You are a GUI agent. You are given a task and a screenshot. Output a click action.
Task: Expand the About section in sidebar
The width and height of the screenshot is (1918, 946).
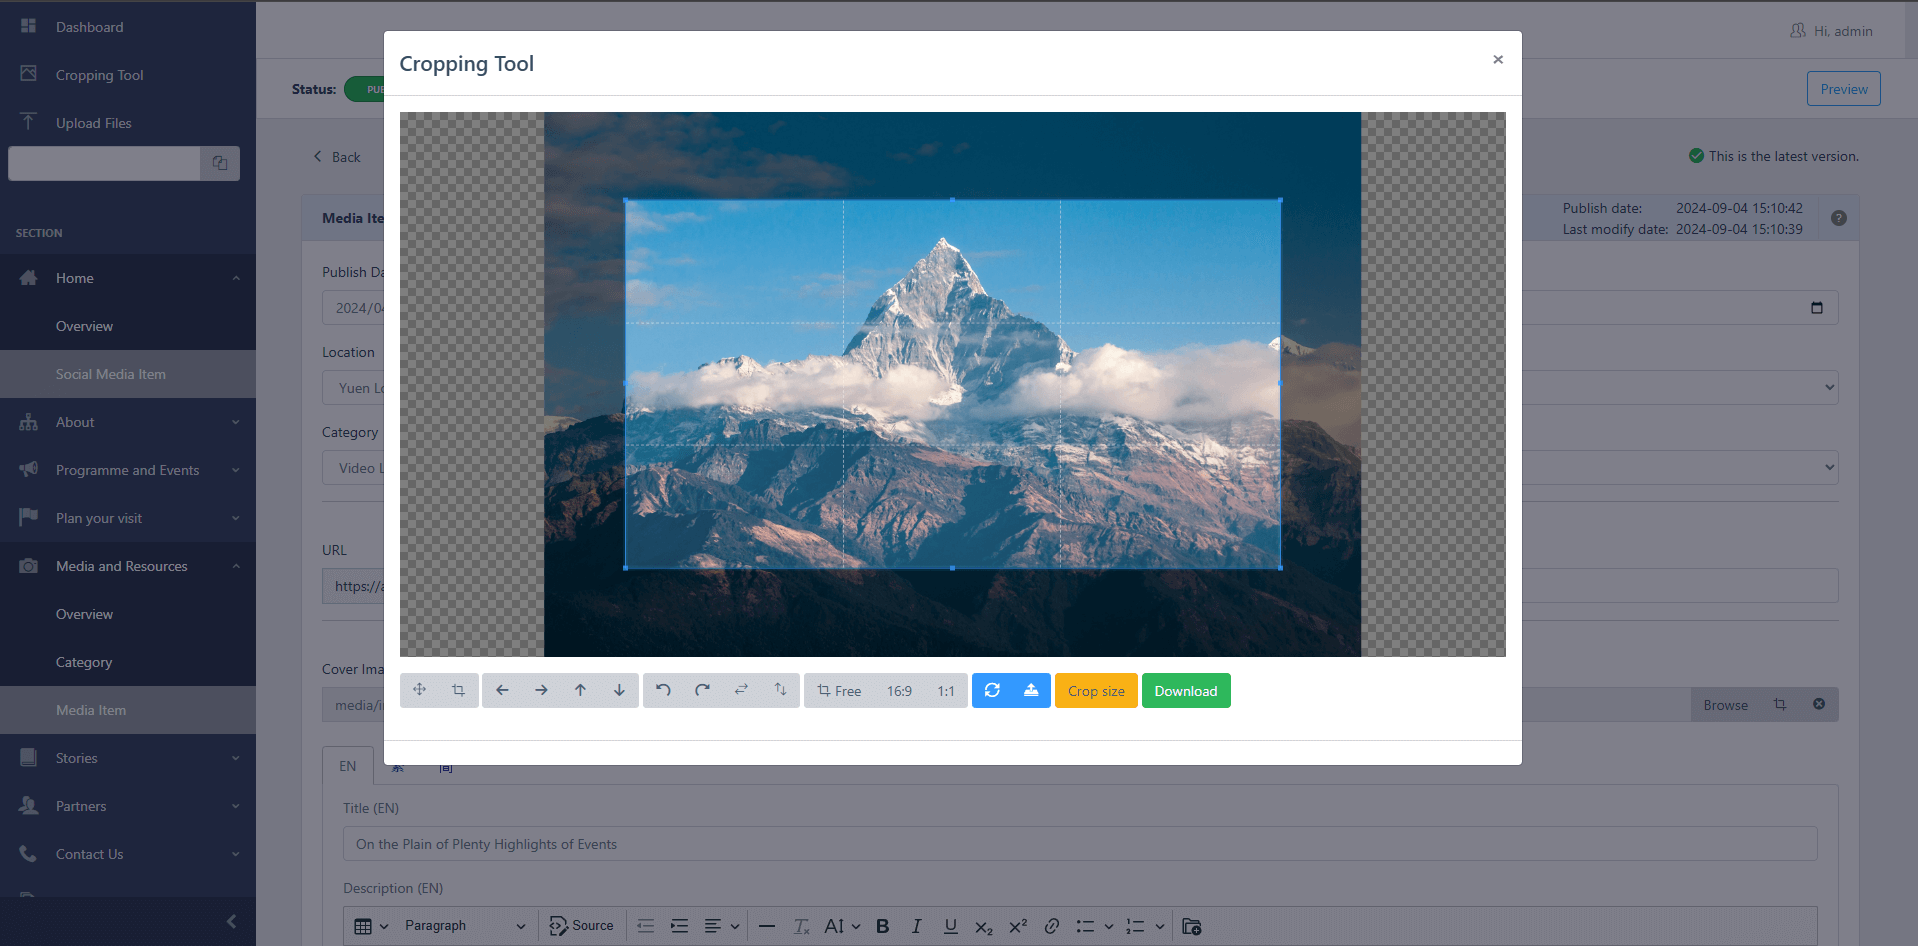[x=128, y=421]
